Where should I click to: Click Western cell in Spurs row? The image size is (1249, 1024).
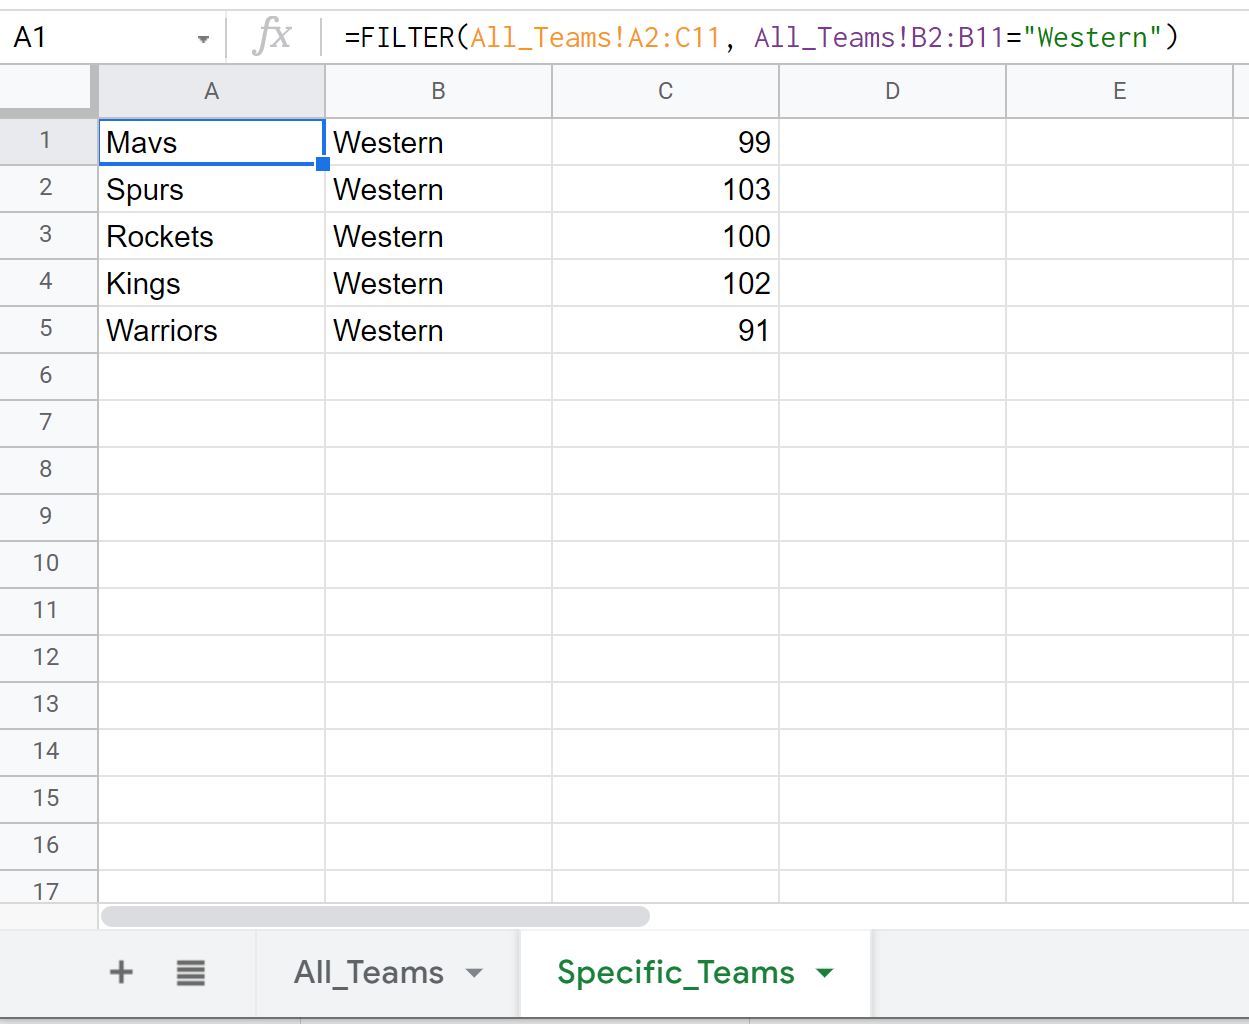[438, 189]
